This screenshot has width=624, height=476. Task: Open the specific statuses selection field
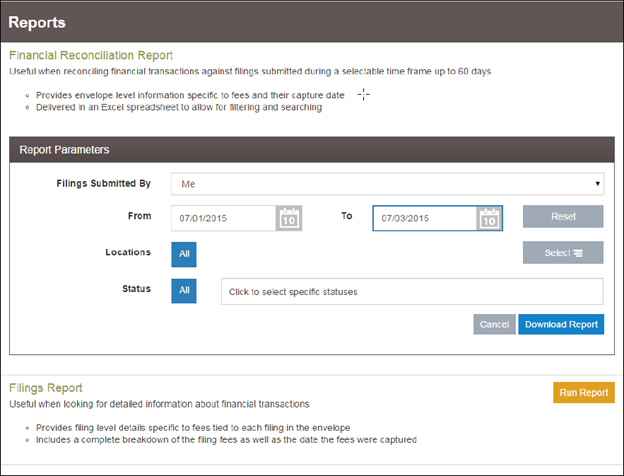pyautogui.click(x=412, y=291)
